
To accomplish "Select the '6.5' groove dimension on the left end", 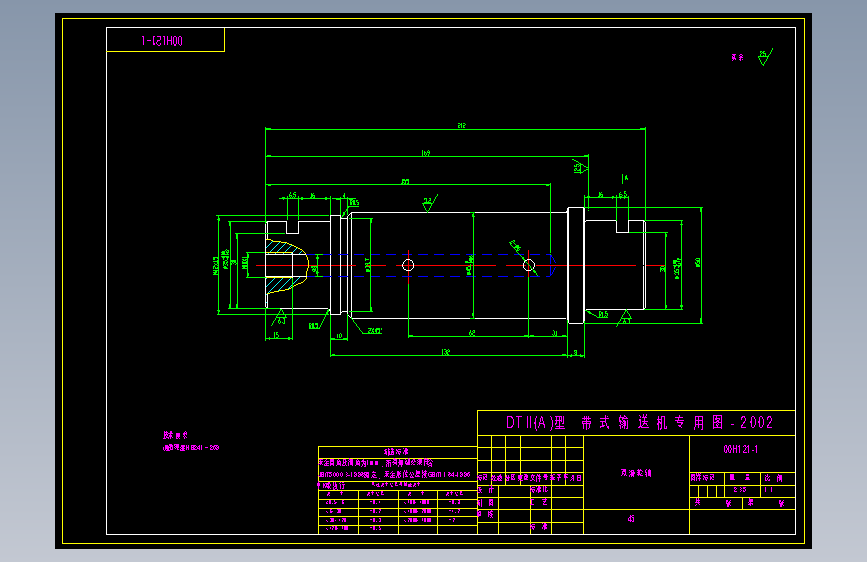I will [293, 195].
